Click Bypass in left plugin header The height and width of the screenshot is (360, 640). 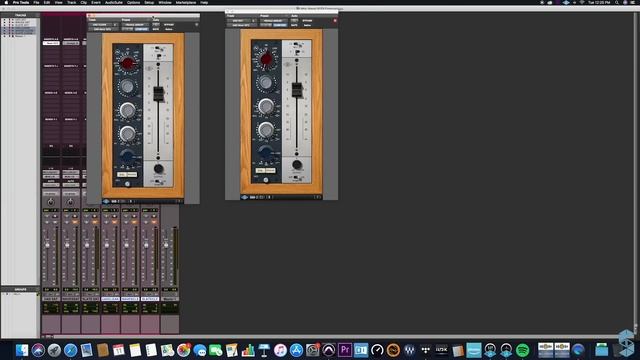click(169, 24)
